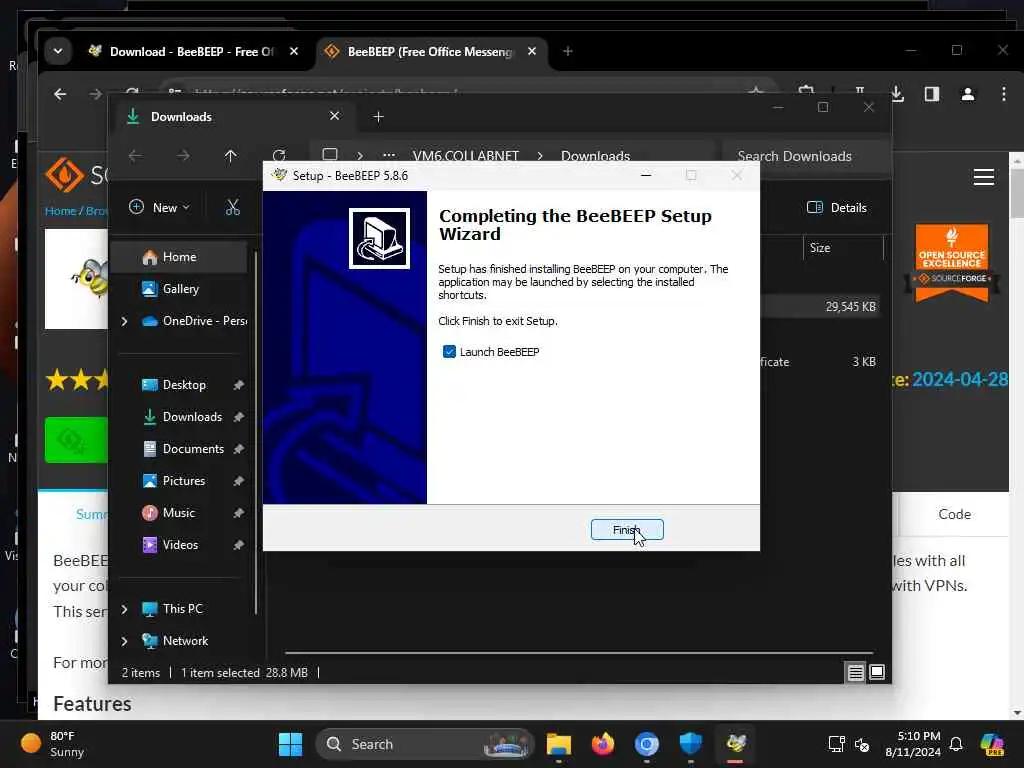Viewport: 1024px width, 768px height.
Task: Open pinned Music folder in sidebar
Action: [x=178, y=513]
